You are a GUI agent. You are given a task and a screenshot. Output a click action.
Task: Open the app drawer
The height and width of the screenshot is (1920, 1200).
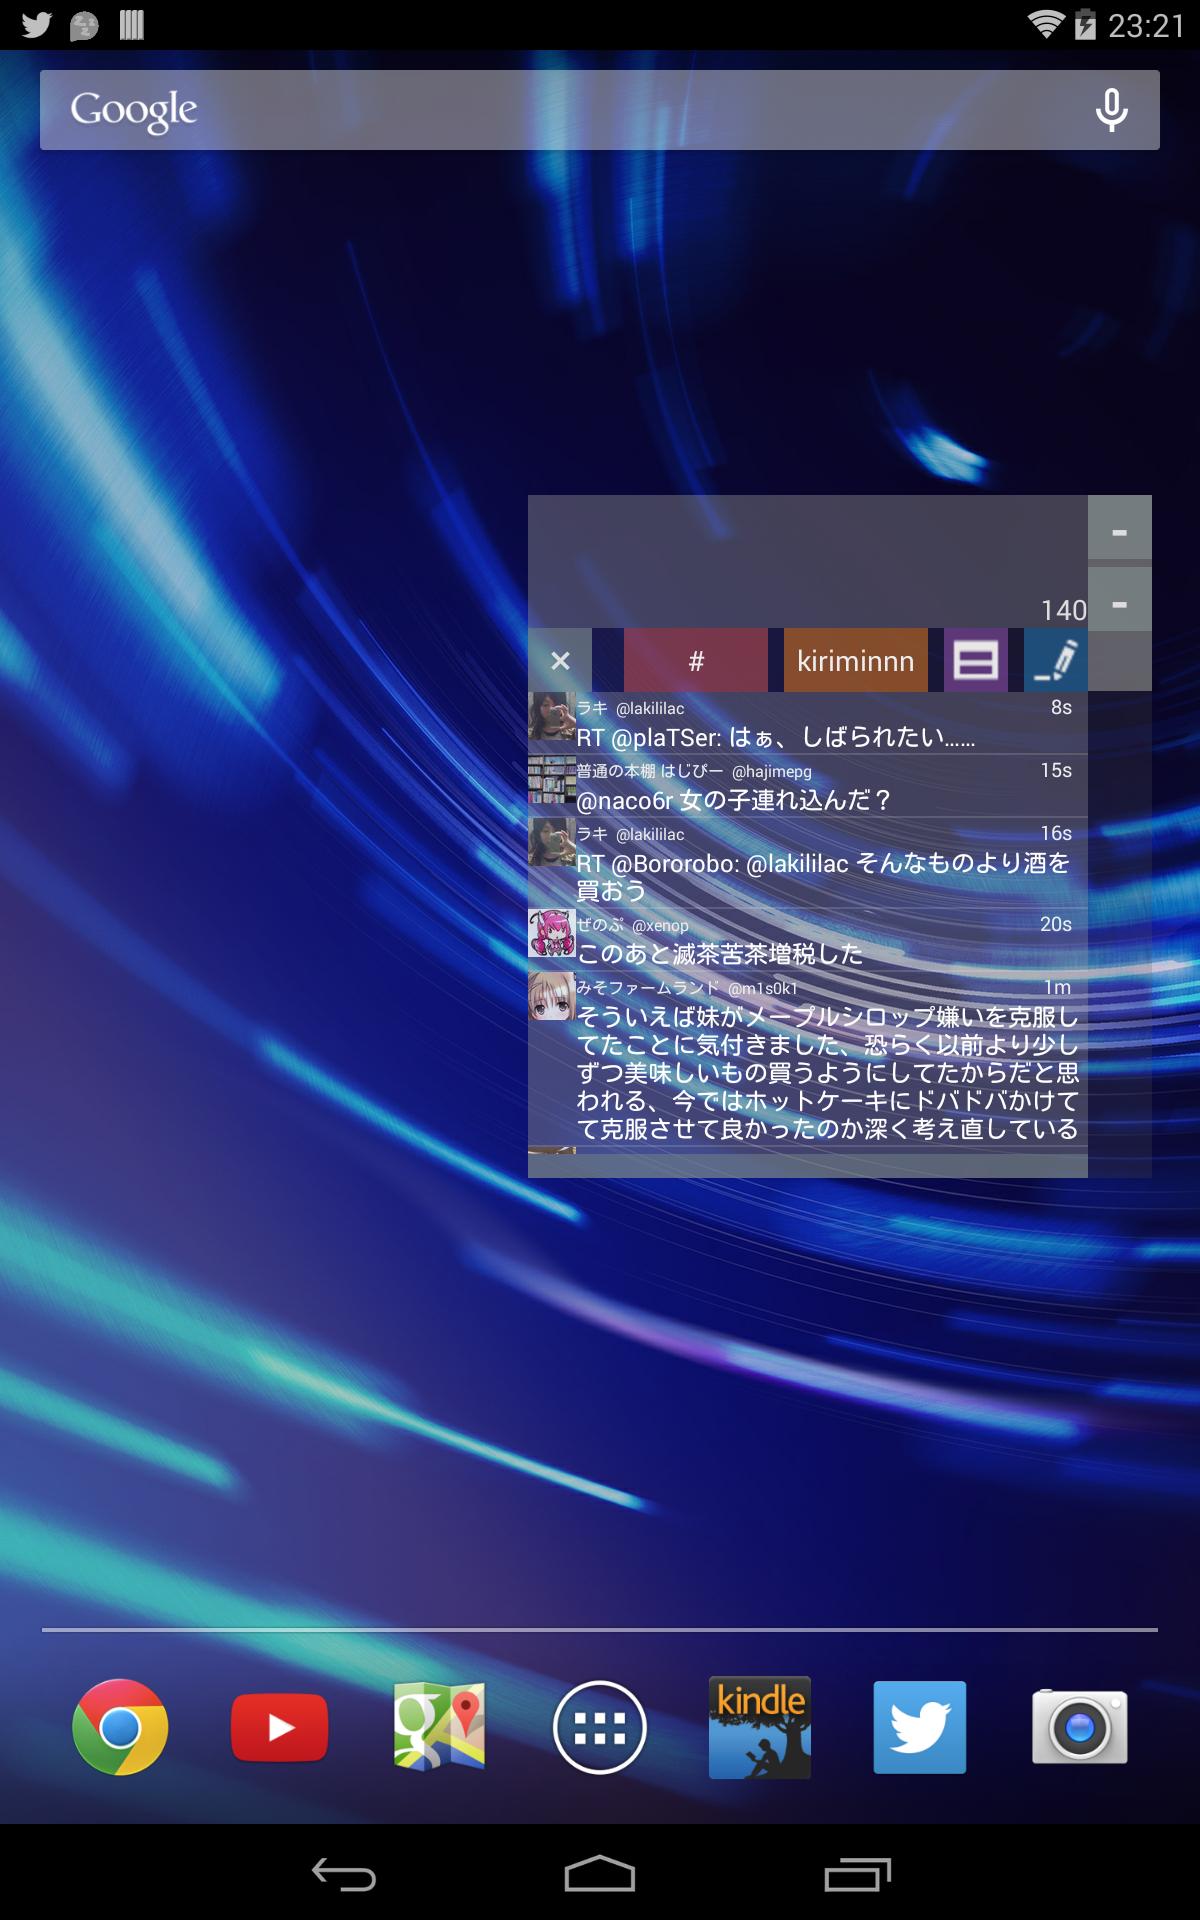(600, 1727)
